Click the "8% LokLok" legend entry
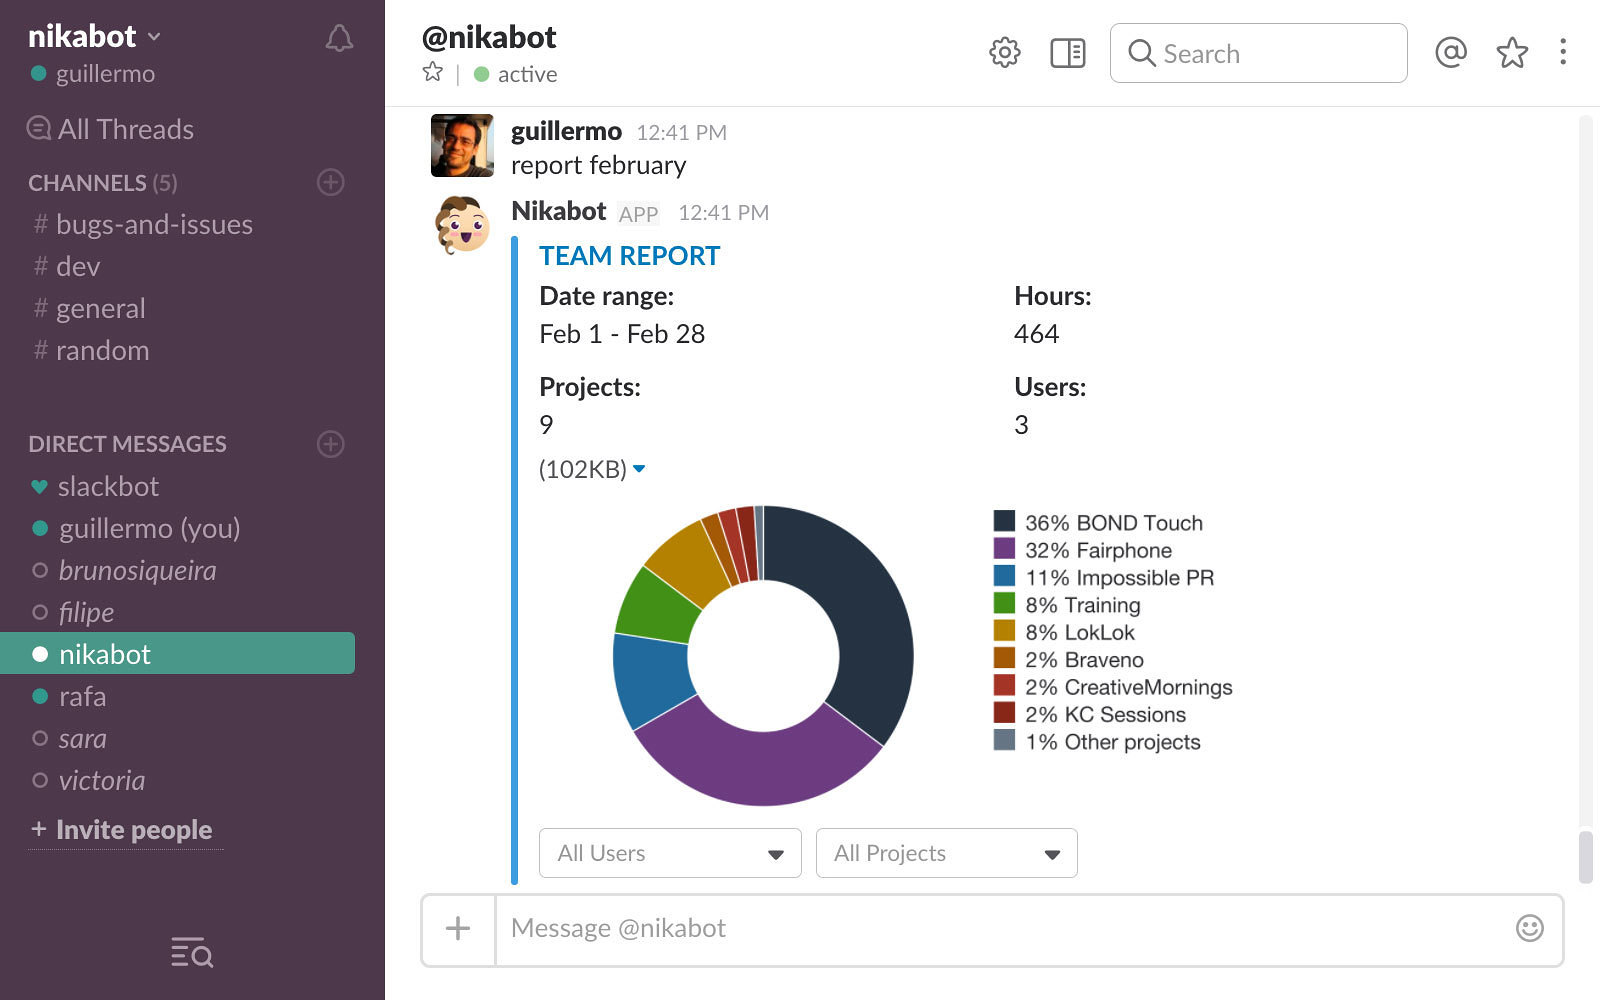 click(1064, 632)
